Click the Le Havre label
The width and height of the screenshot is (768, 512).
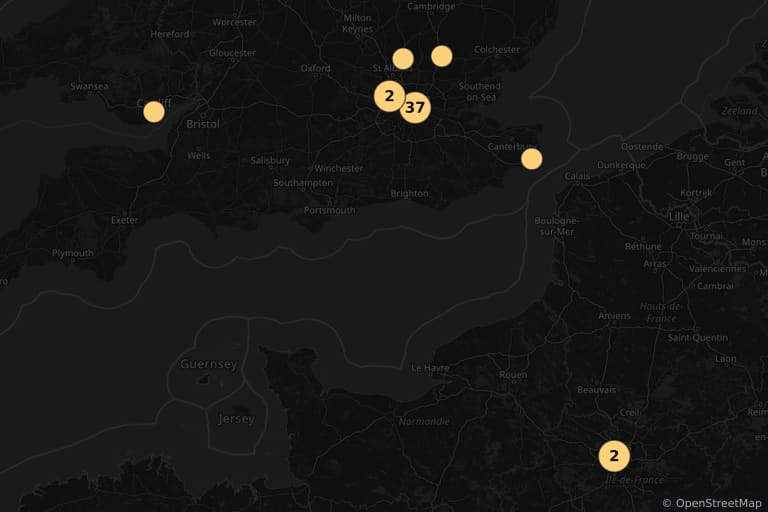430,368
